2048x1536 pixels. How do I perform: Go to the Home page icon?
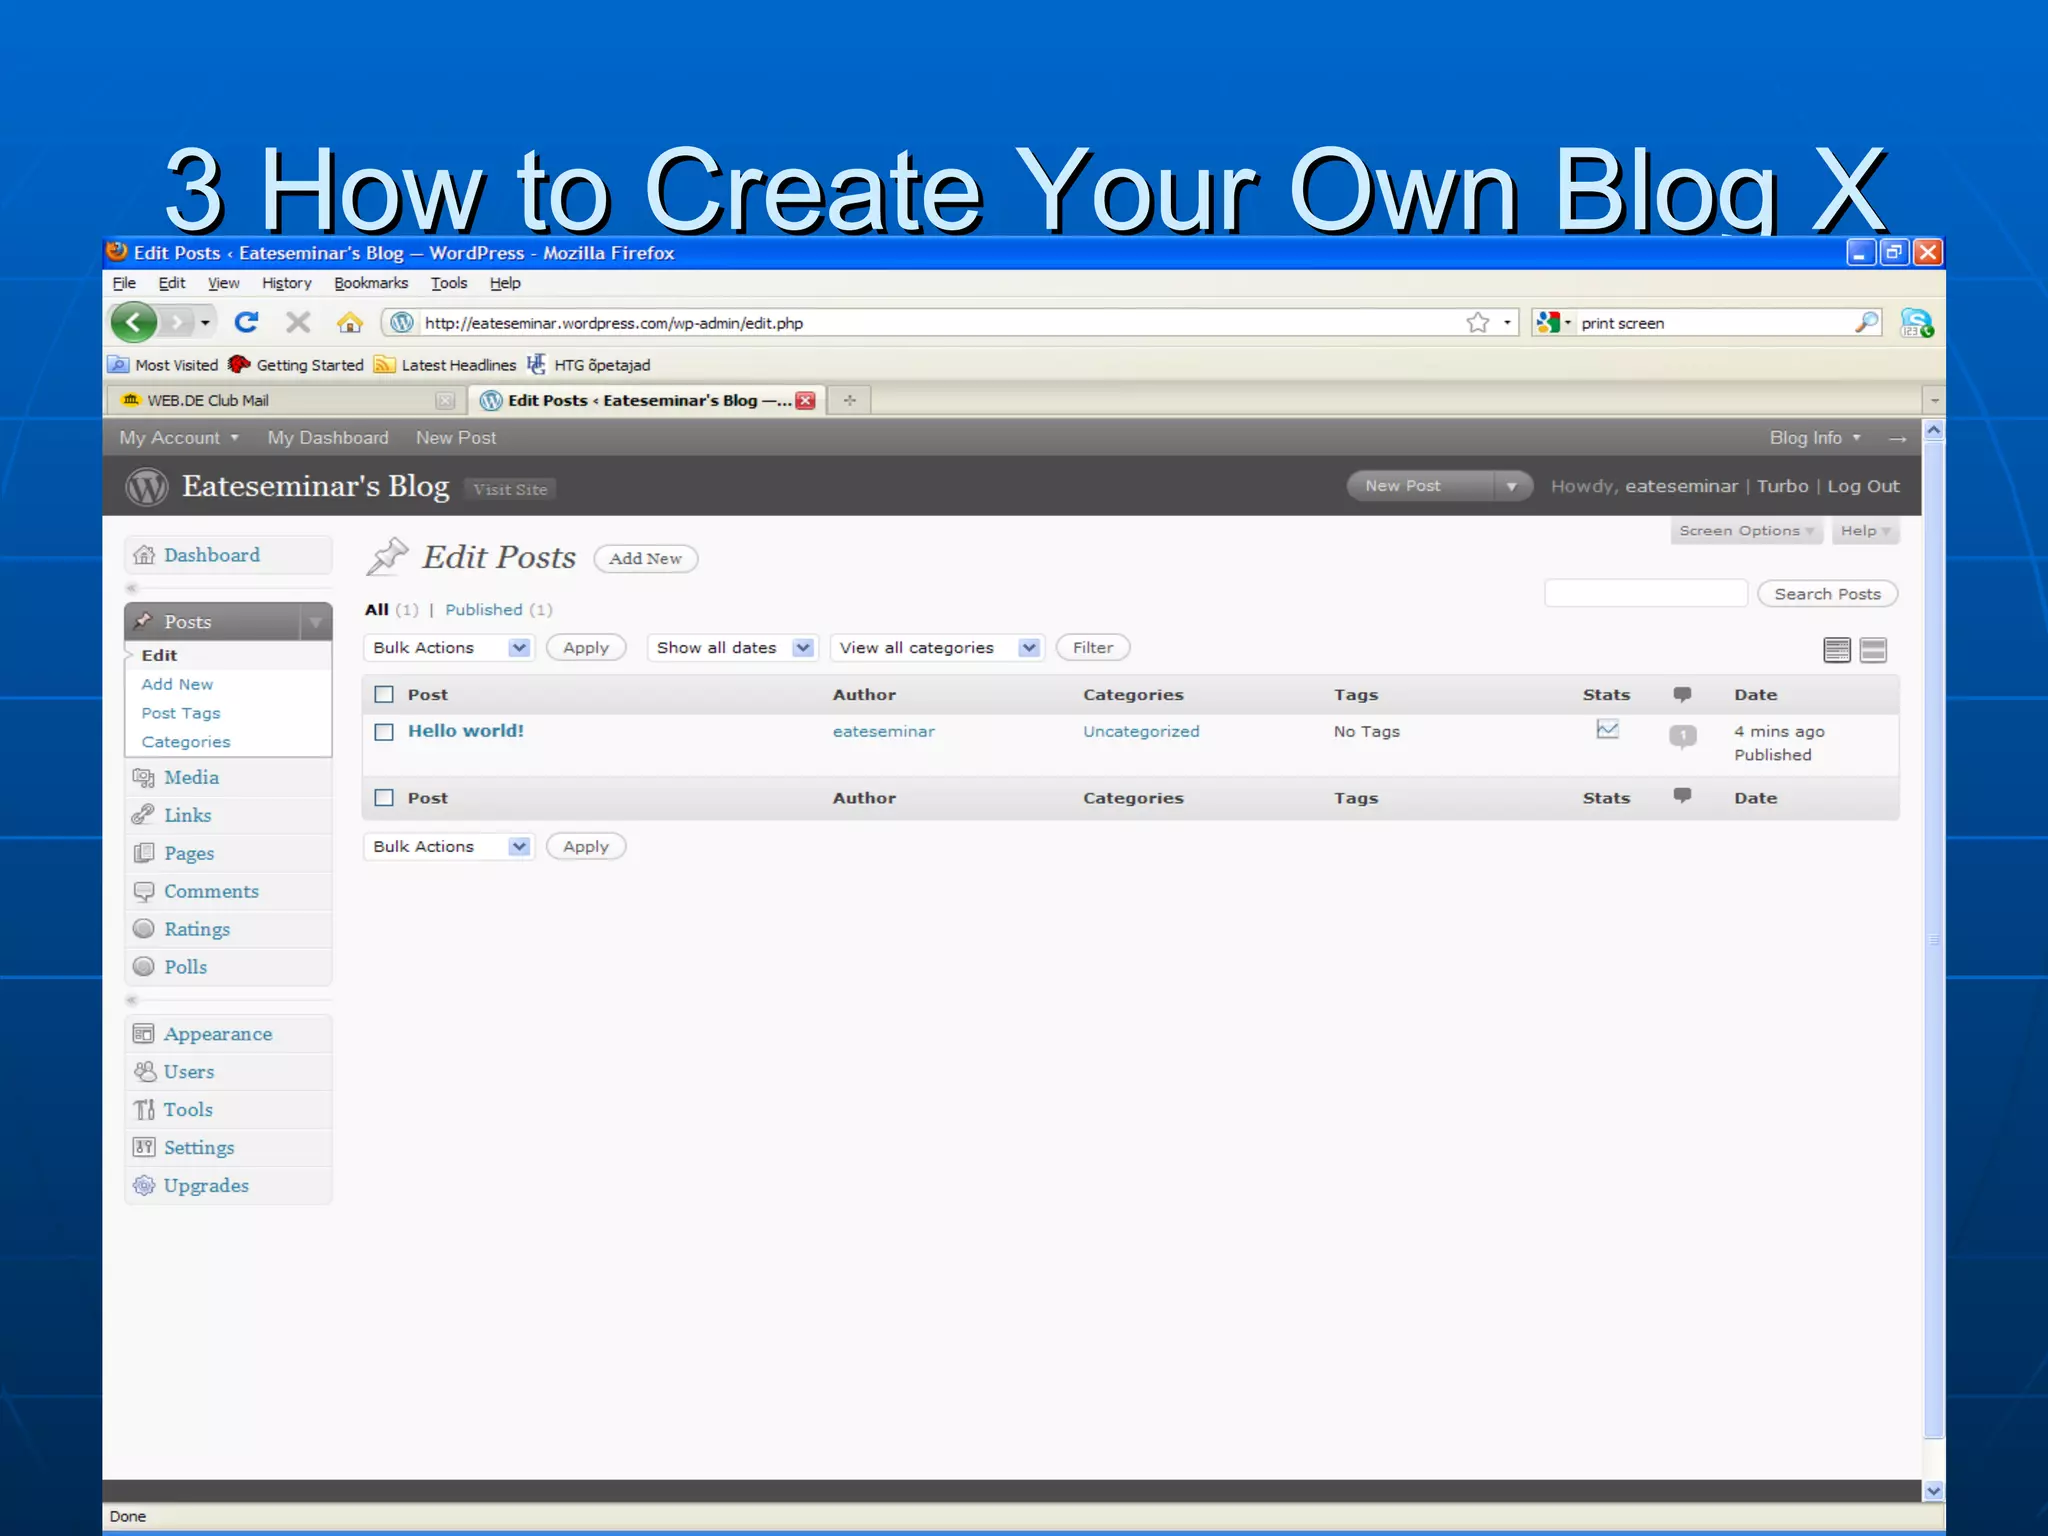pyautogui.click(x=349, y=322)
